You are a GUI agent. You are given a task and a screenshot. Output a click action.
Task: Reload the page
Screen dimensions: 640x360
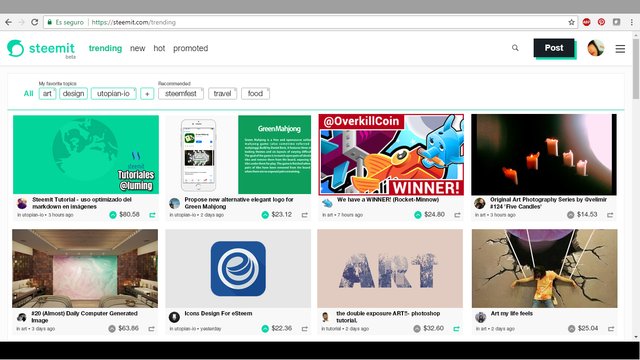coord(35,22)
